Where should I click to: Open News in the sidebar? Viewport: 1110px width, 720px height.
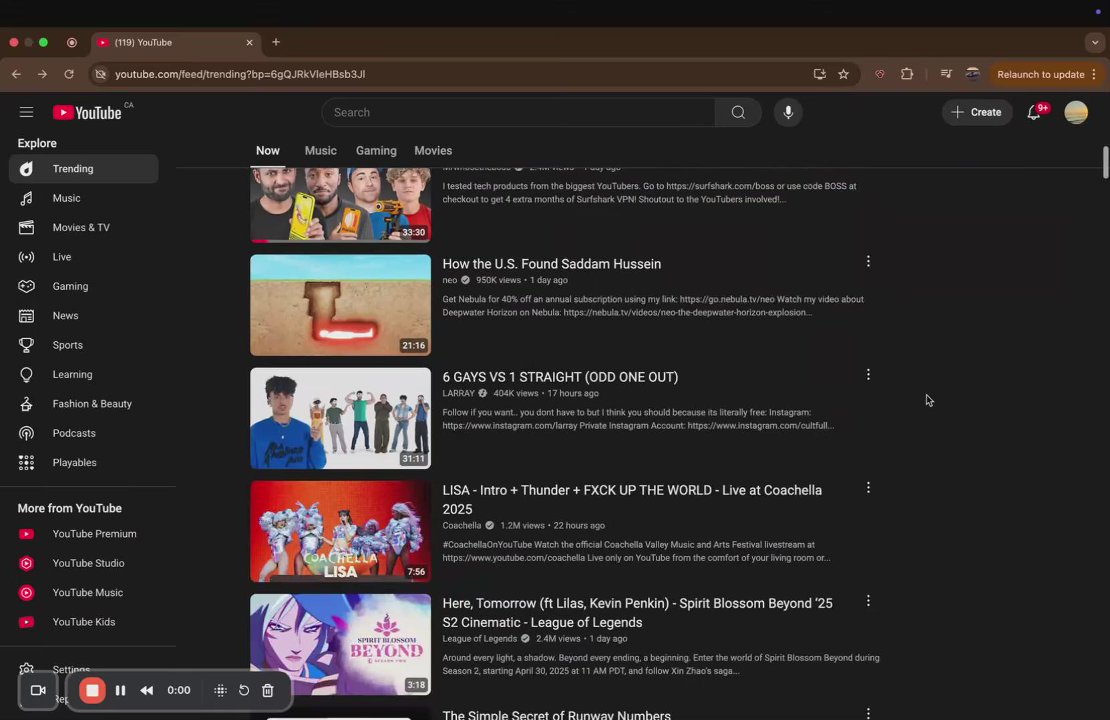[x=84, y=316]
